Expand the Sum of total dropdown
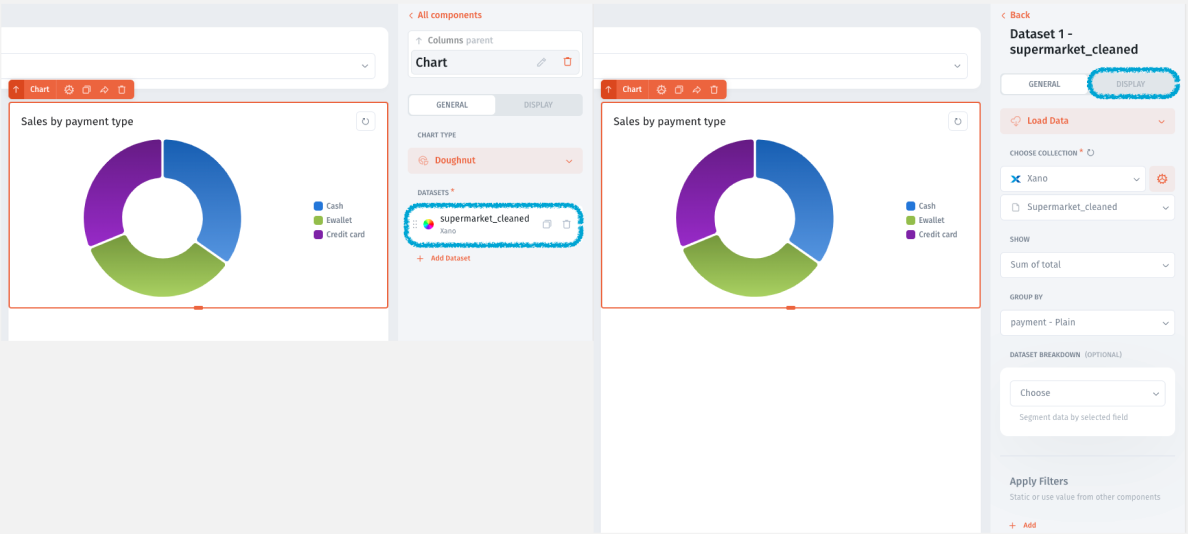Screen dimensions: 1188x534 1086,265
